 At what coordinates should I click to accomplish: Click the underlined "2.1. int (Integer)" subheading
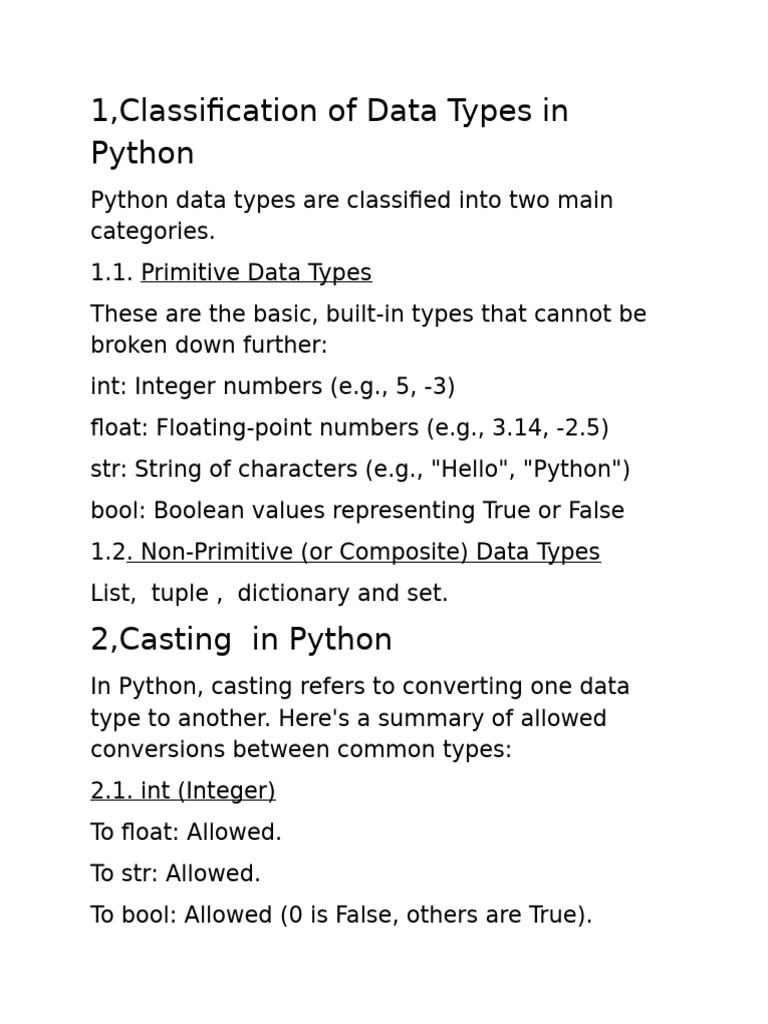point(183,791)
